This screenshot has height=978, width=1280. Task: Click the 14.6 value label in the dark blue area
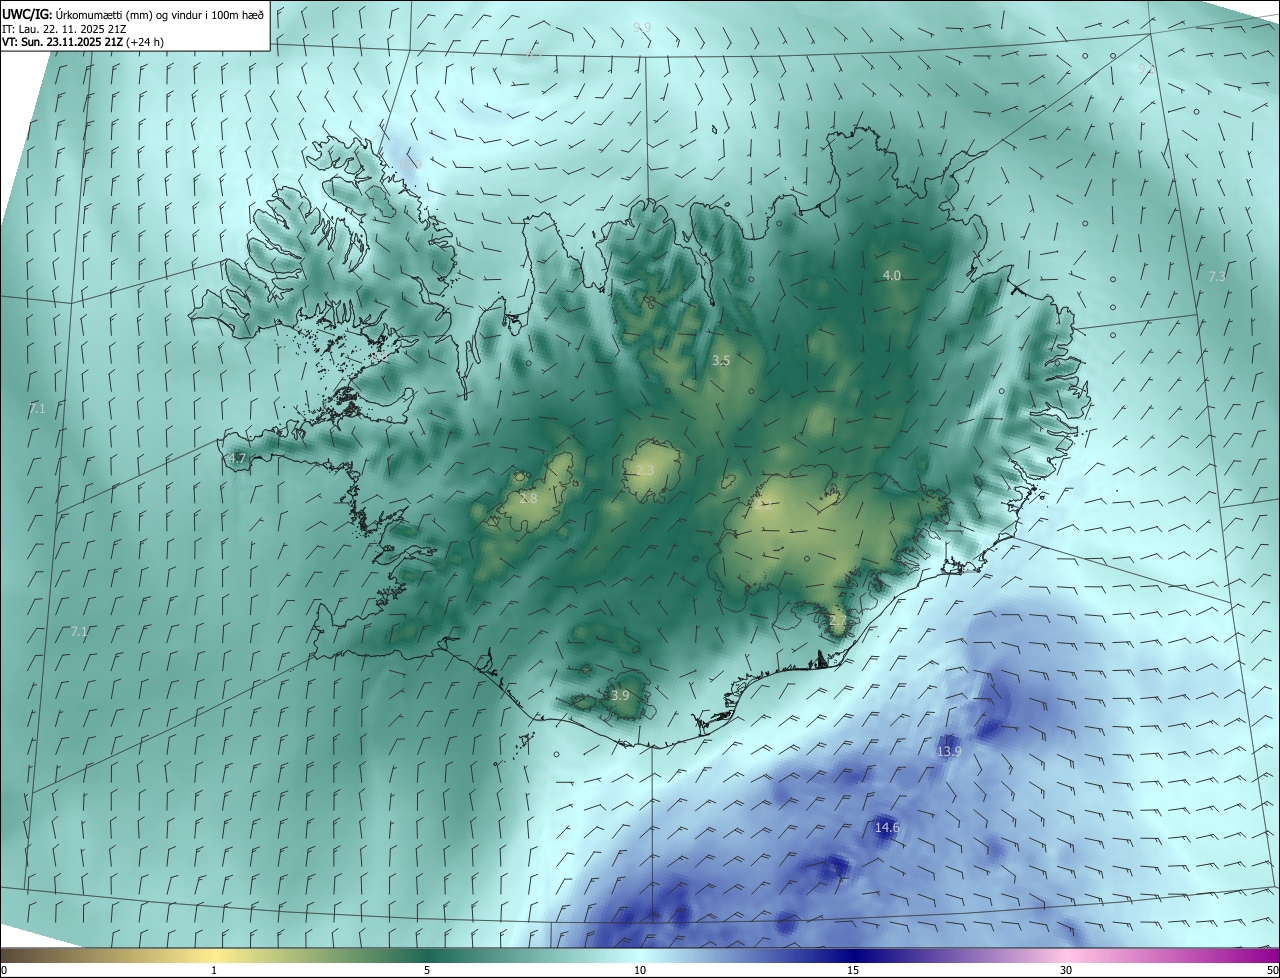(x=887, y=827)
